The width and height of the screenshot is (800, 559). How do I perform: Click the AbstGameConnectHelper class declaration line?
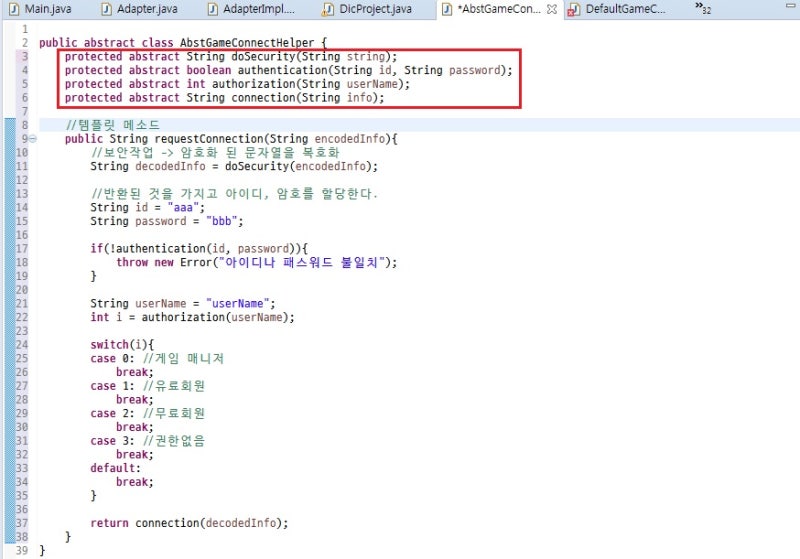point(182,43)
